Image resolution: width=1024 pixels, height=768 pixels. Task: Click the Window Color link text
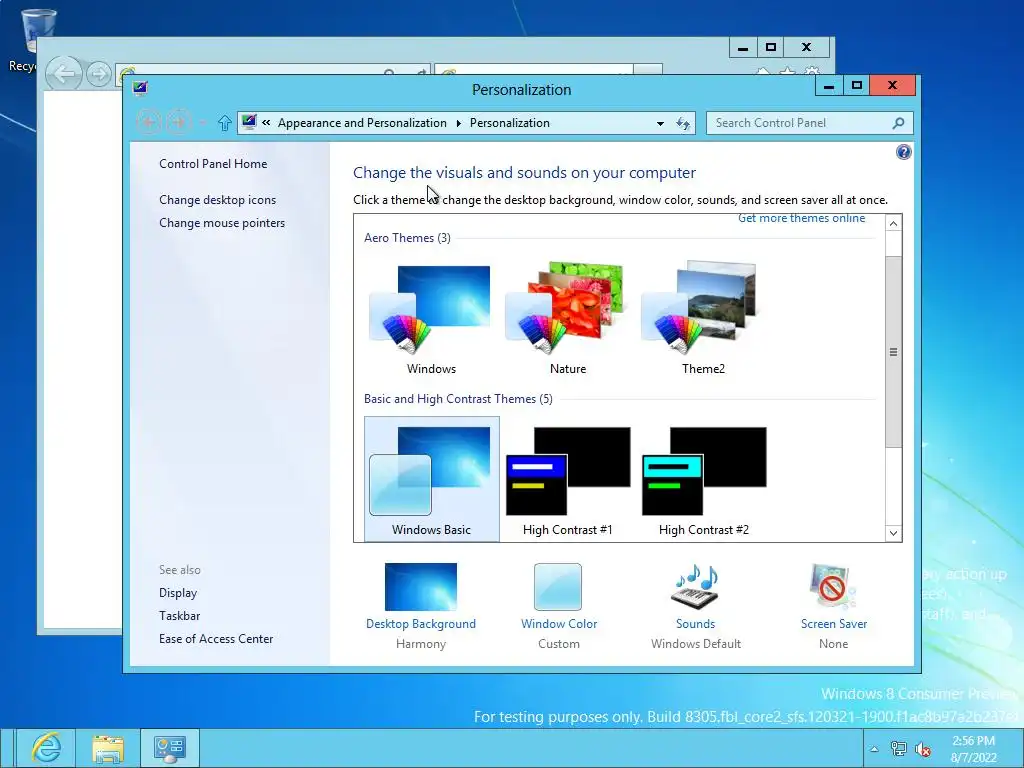[x=559, y=624]
